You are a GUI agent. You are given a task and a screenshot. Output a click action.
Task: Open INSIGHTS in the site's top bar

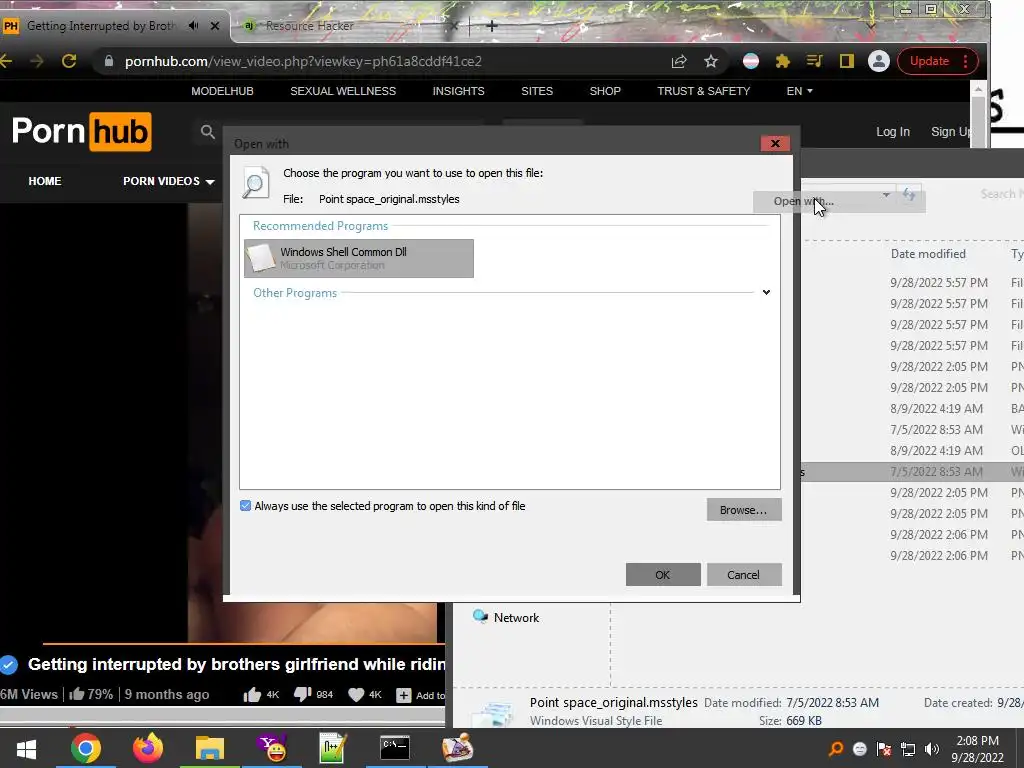coord(458,91)
